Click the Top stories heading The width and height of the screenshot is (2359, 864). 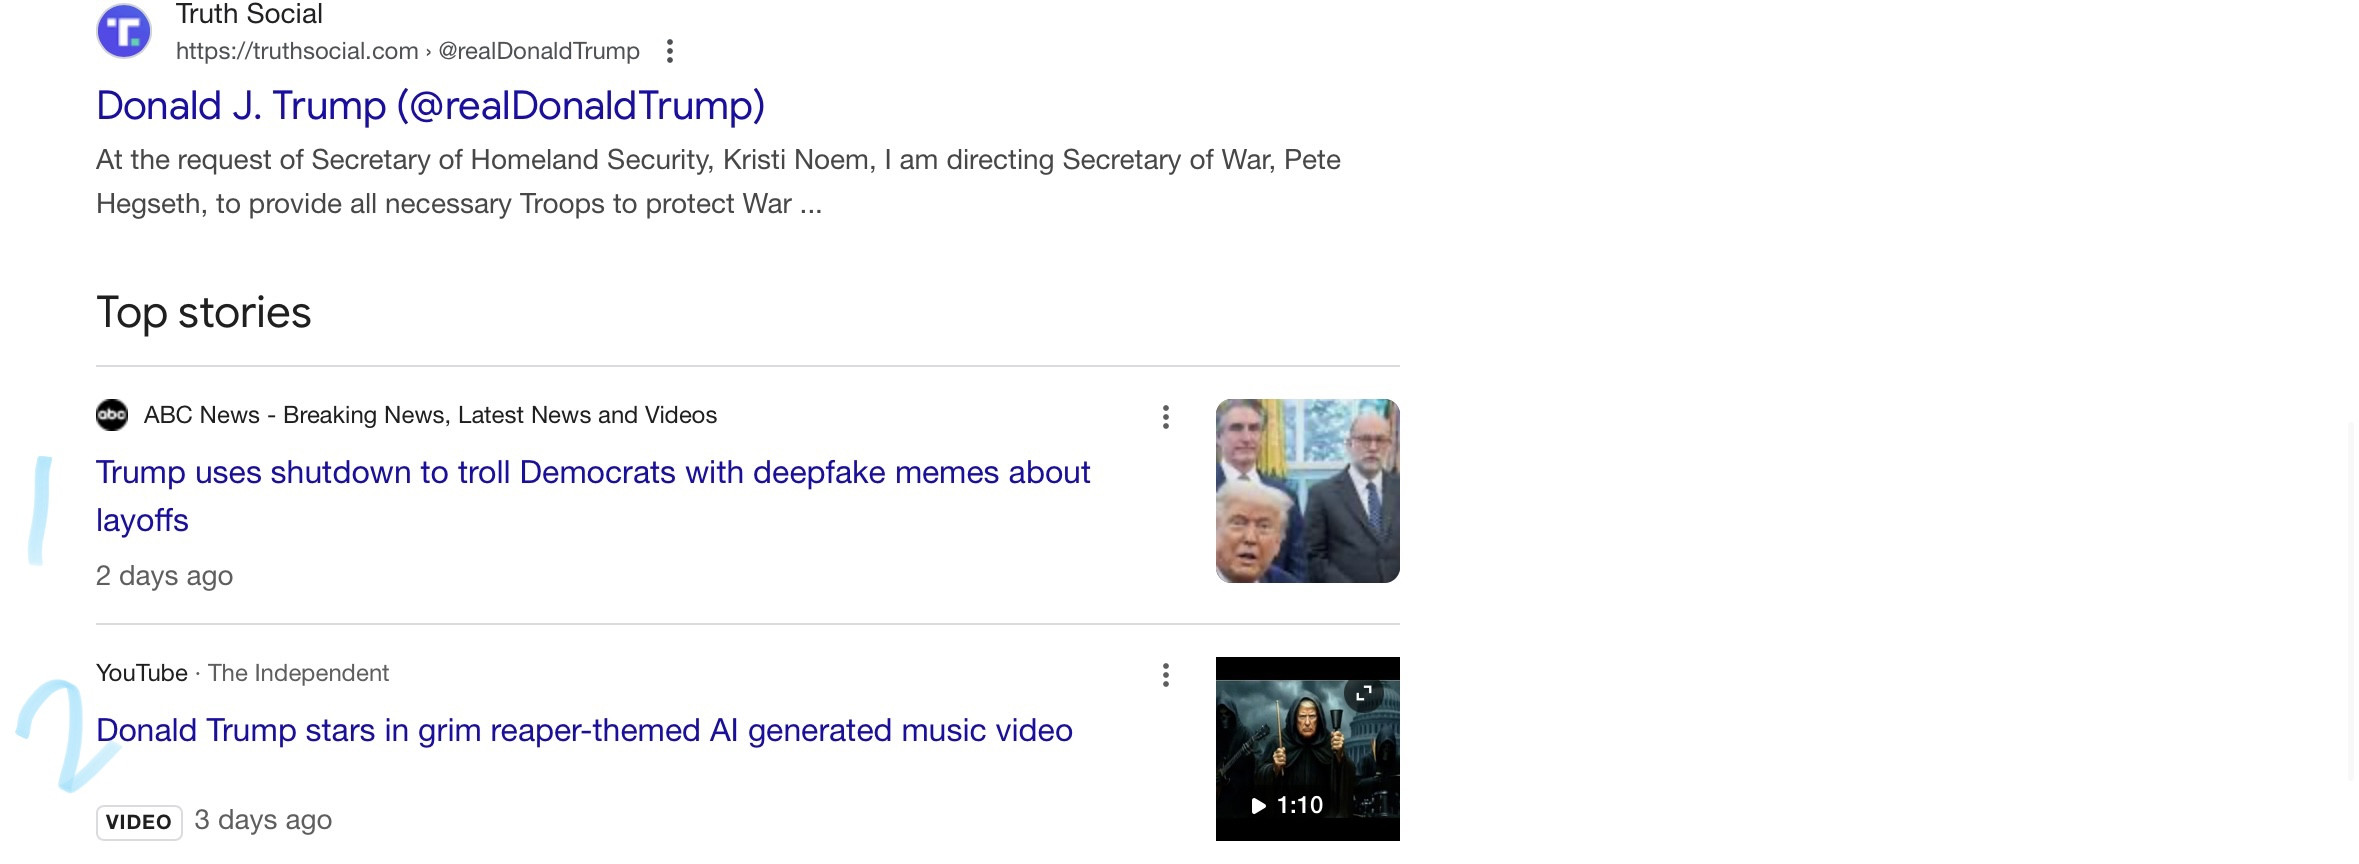[204, 313]
